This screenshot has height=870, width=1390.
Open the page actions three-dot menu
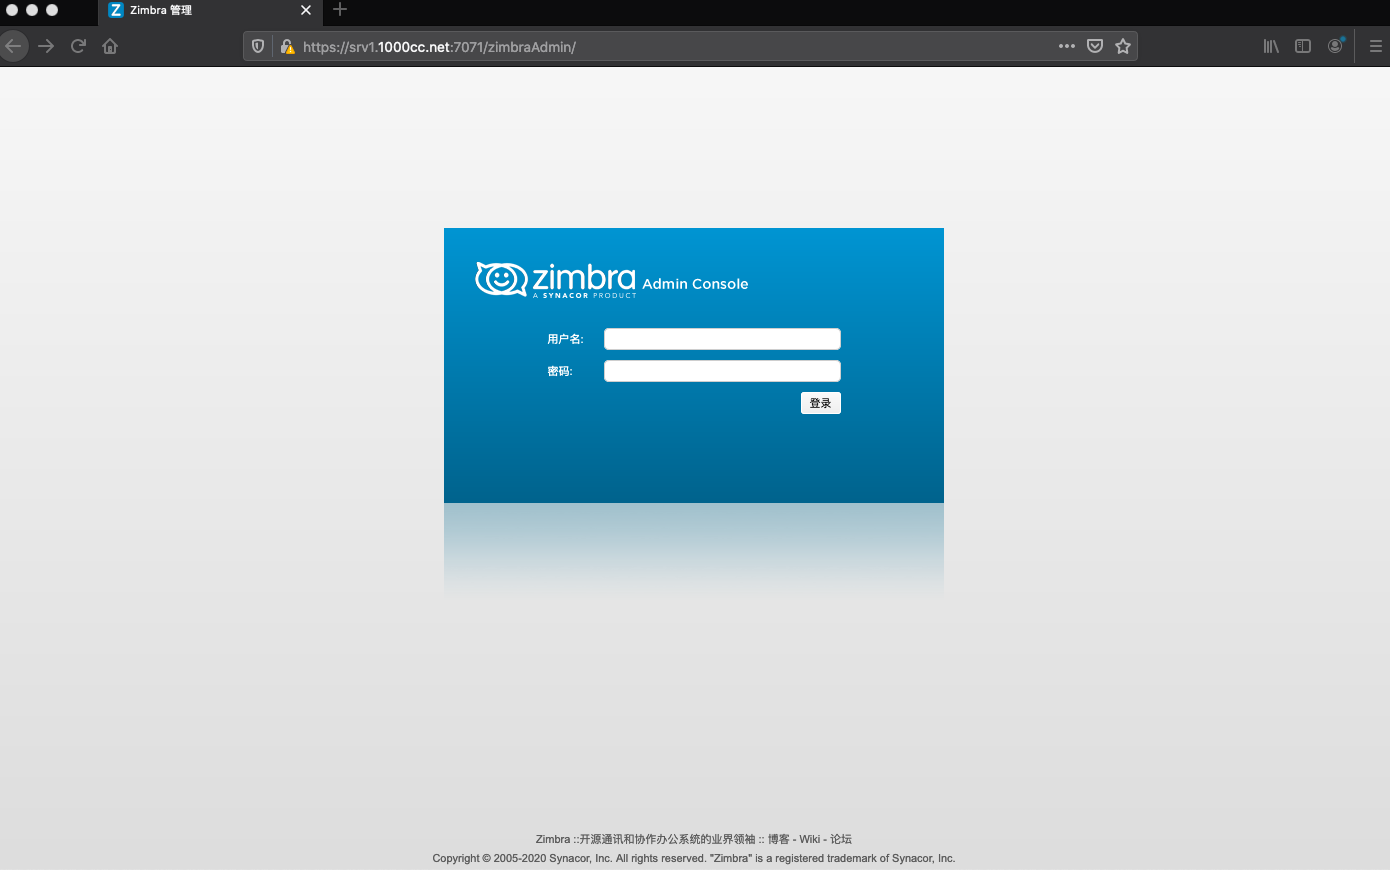point(1067,46)
